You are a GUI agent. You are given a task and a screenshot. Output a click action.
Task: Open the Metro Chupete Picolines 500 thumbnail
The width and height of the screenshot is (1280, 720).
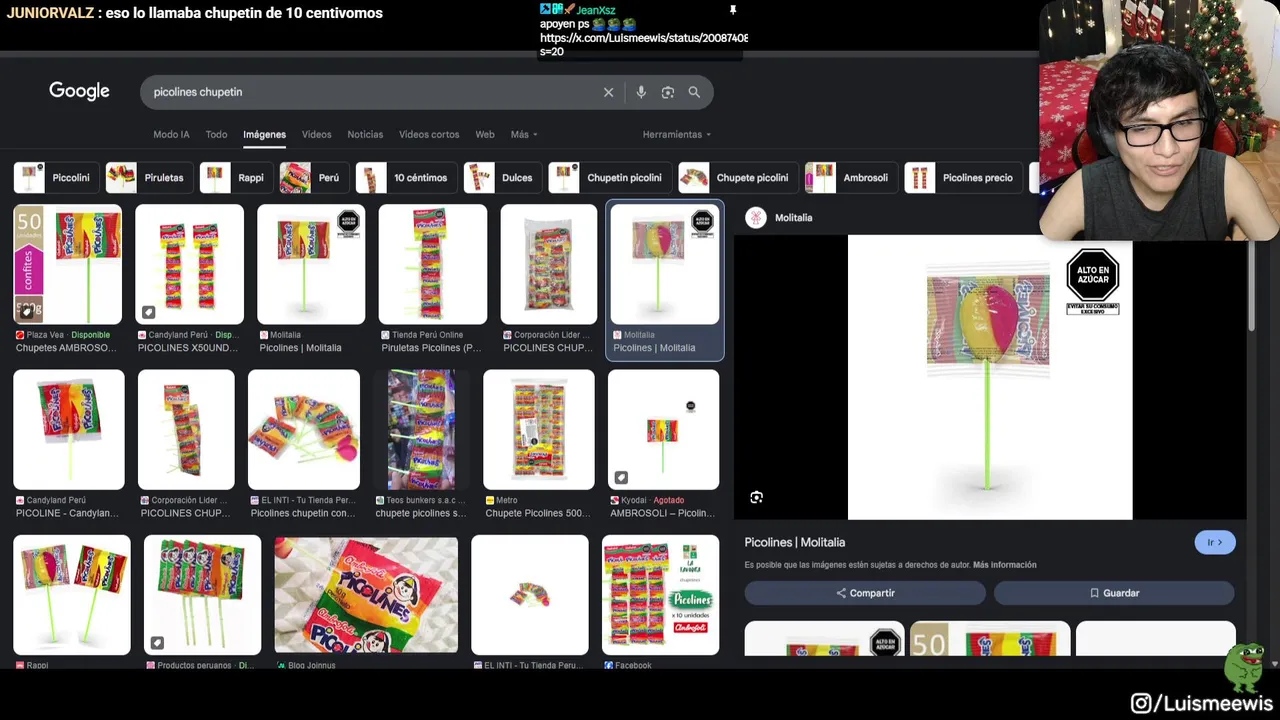pyautogui.click(x=539, y=430)
